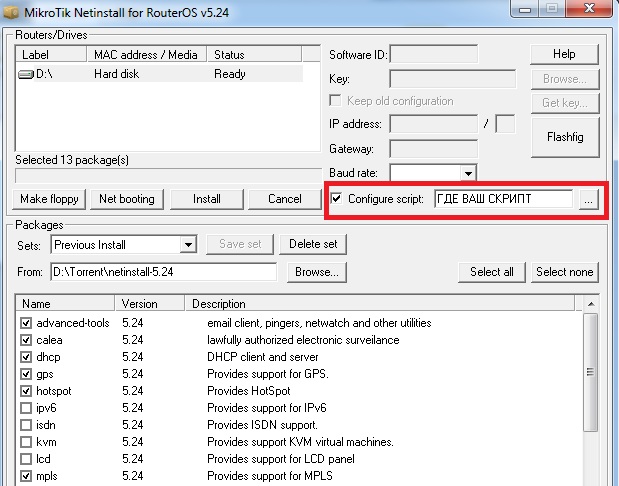Click the Flashfig button
The width and height of the screenshot is (619, 486).
coord(565,137)
